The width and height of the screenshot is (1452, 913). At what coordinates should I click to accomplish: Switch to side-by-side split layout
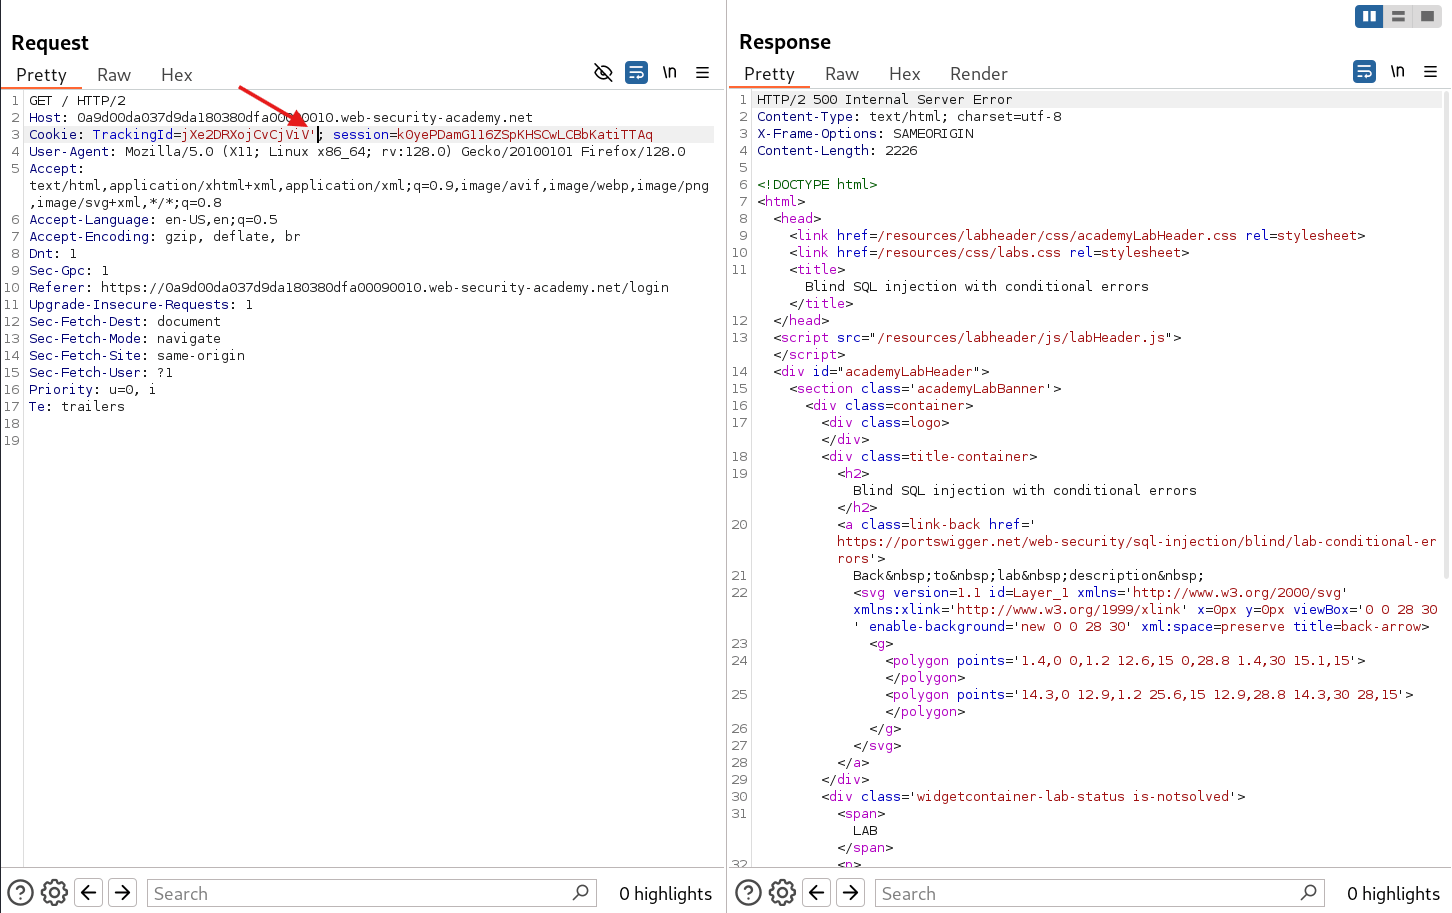[1369, 16]
